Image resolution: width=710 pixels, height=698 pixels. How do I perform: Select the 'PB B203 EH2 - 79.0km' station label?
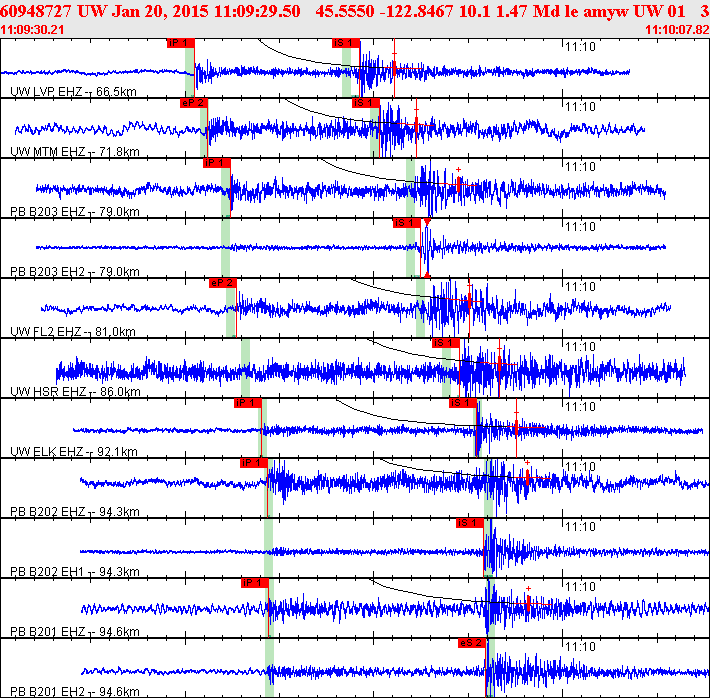pos(75,271)
